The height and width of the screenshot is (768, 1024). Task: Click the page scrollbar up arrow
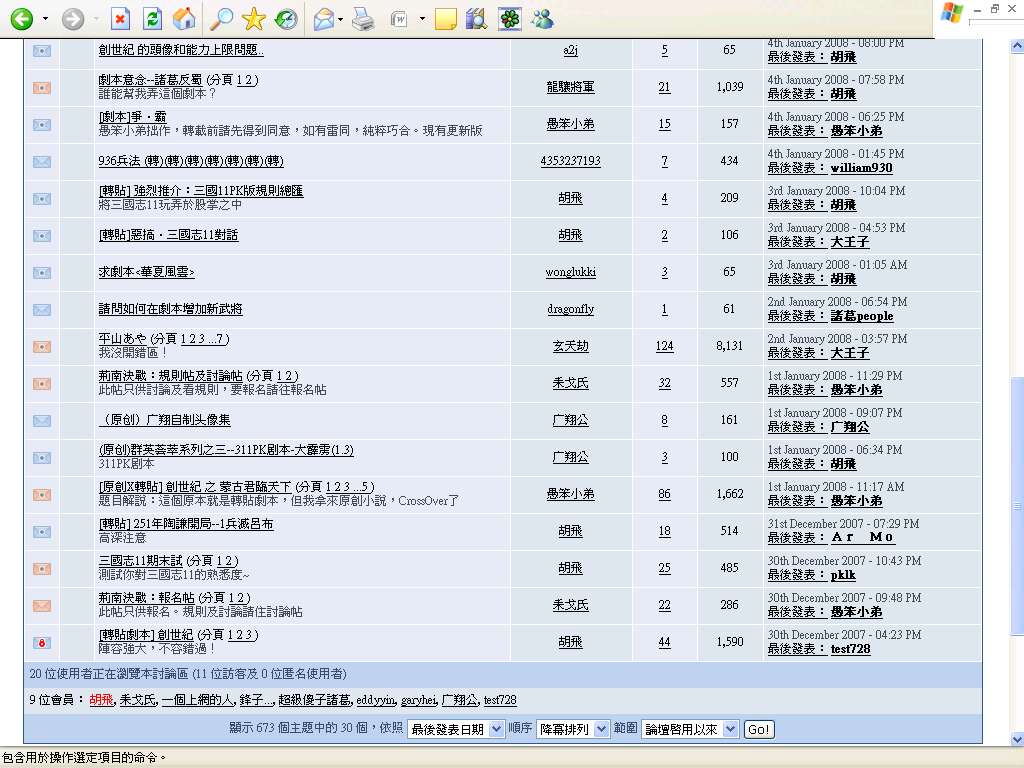click(x=1017, y=46)
